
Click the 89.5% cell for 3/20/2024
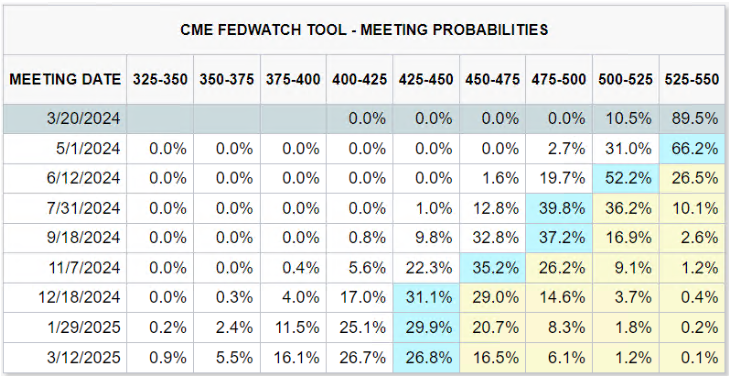[x=692, y=119]
